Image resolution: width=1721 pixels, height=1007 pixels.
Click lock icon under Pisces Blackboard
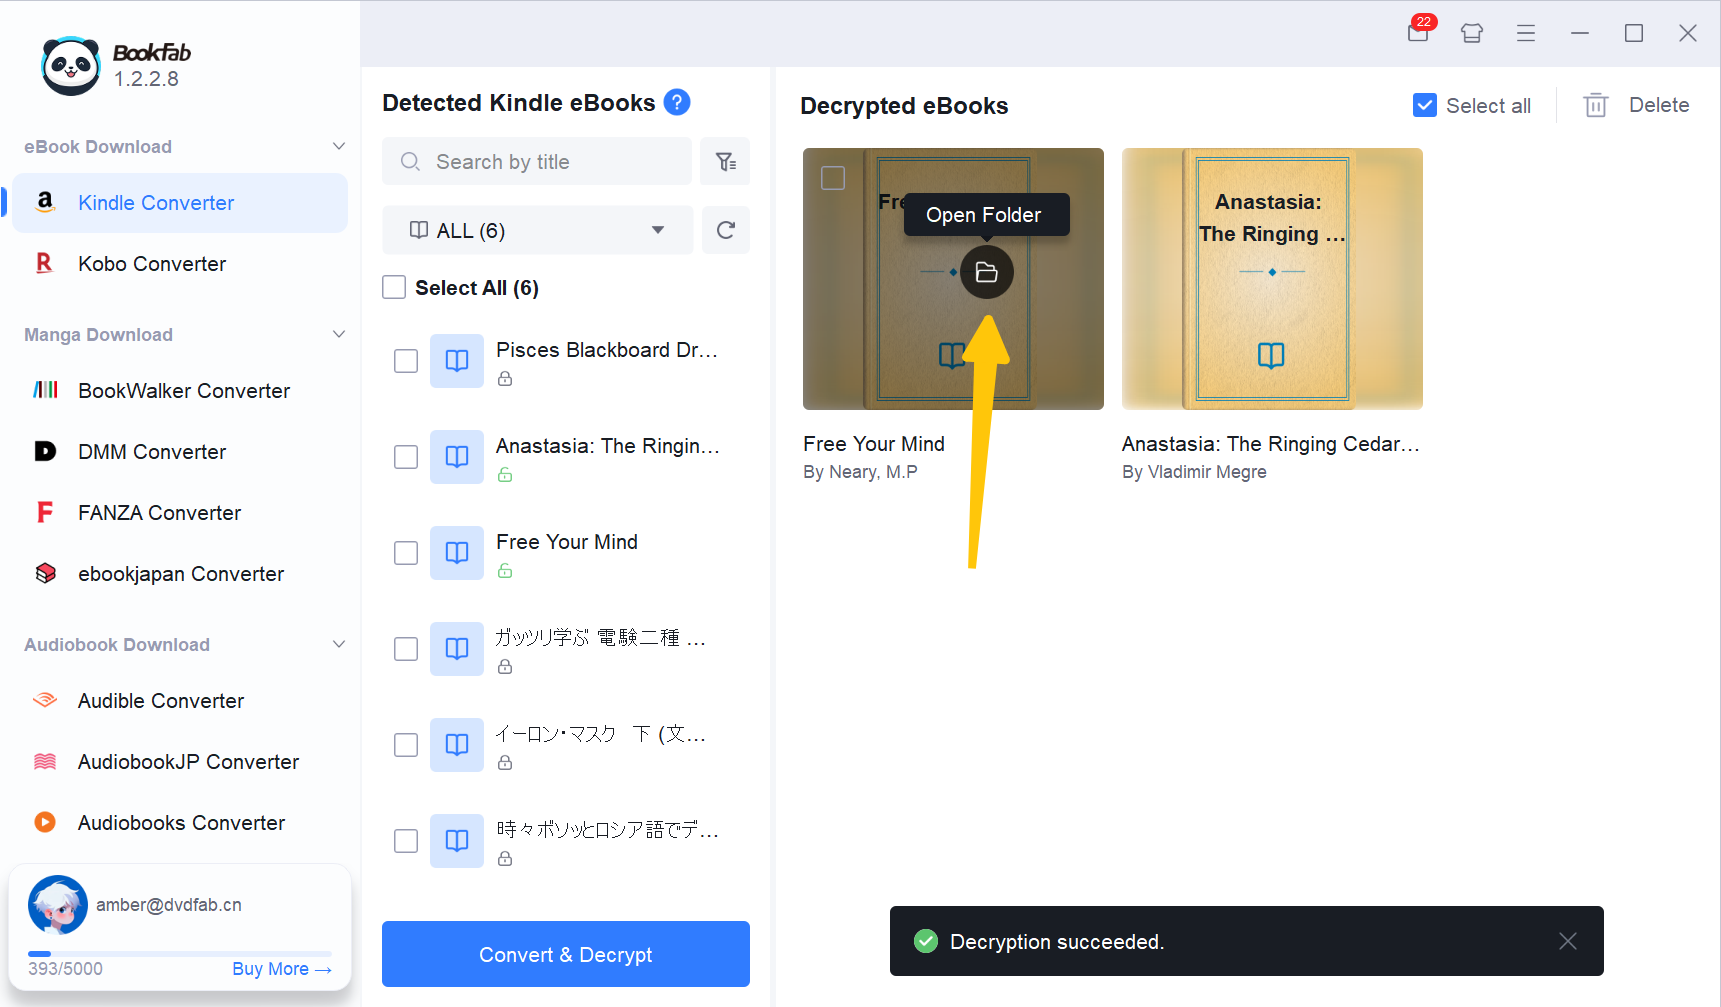pos(505,379)
